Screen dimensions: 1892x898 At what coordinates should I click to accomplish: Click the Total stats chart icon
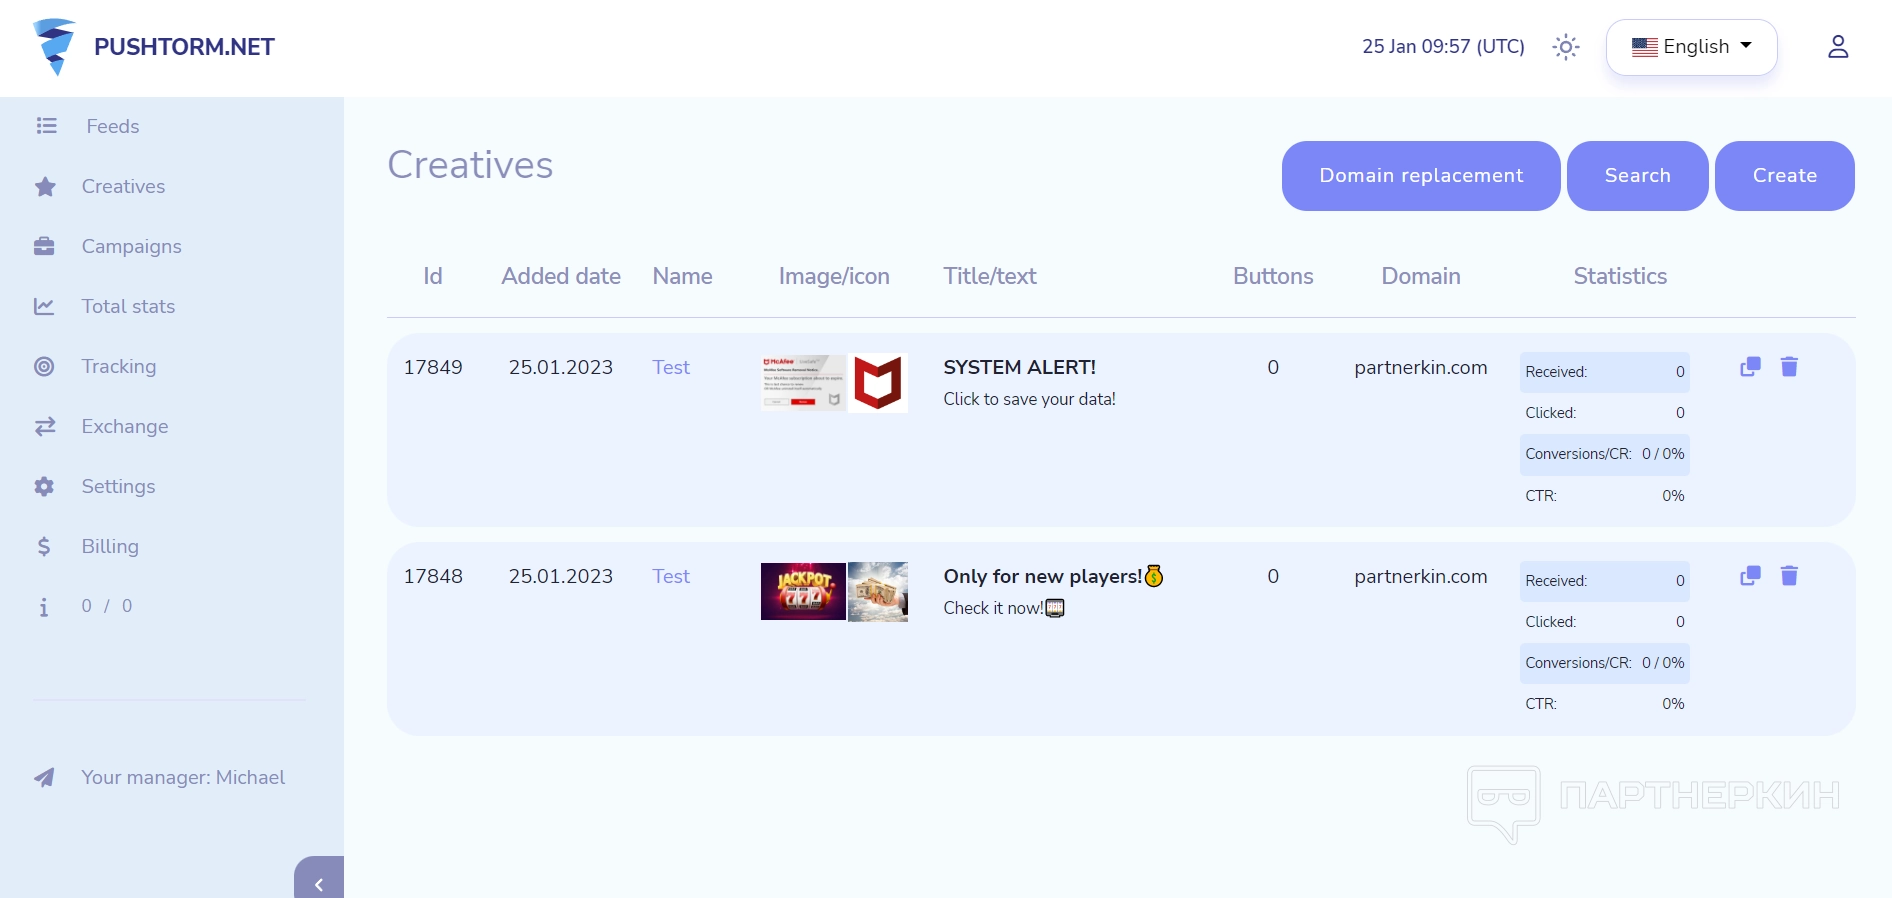[44, 306]
